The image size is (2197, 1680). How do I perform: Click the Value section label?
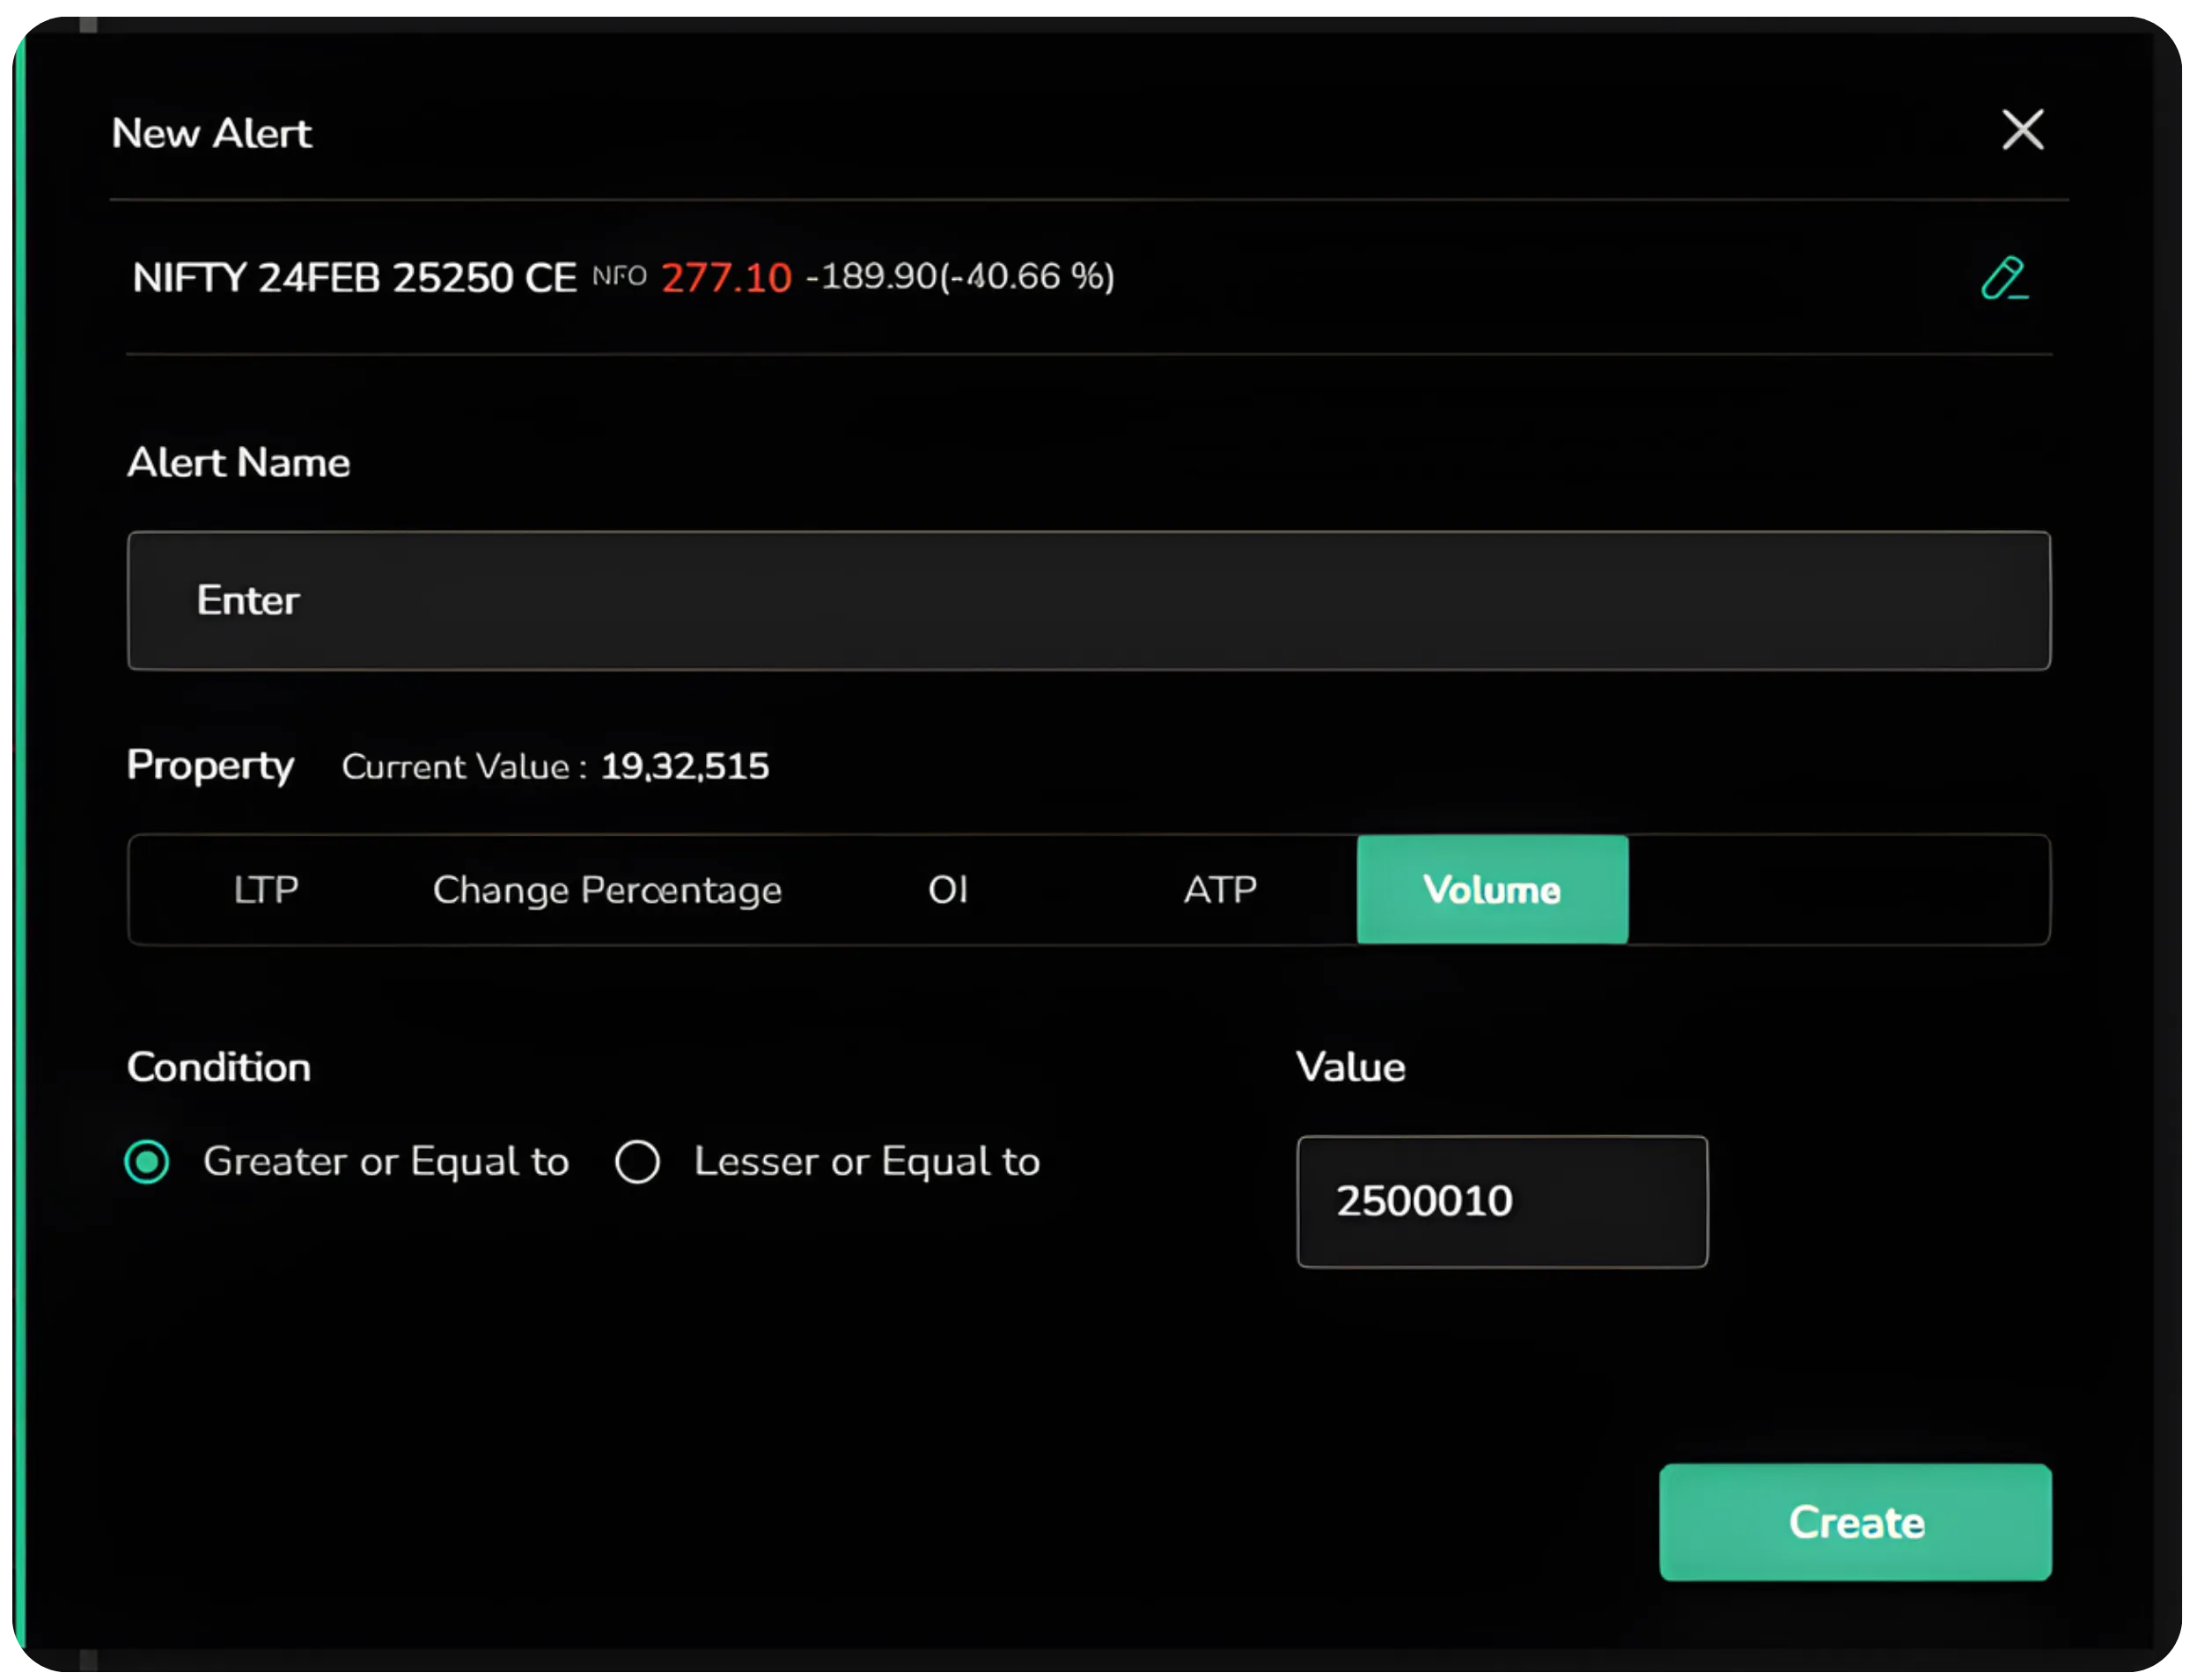click(x=1350, y=1066)
